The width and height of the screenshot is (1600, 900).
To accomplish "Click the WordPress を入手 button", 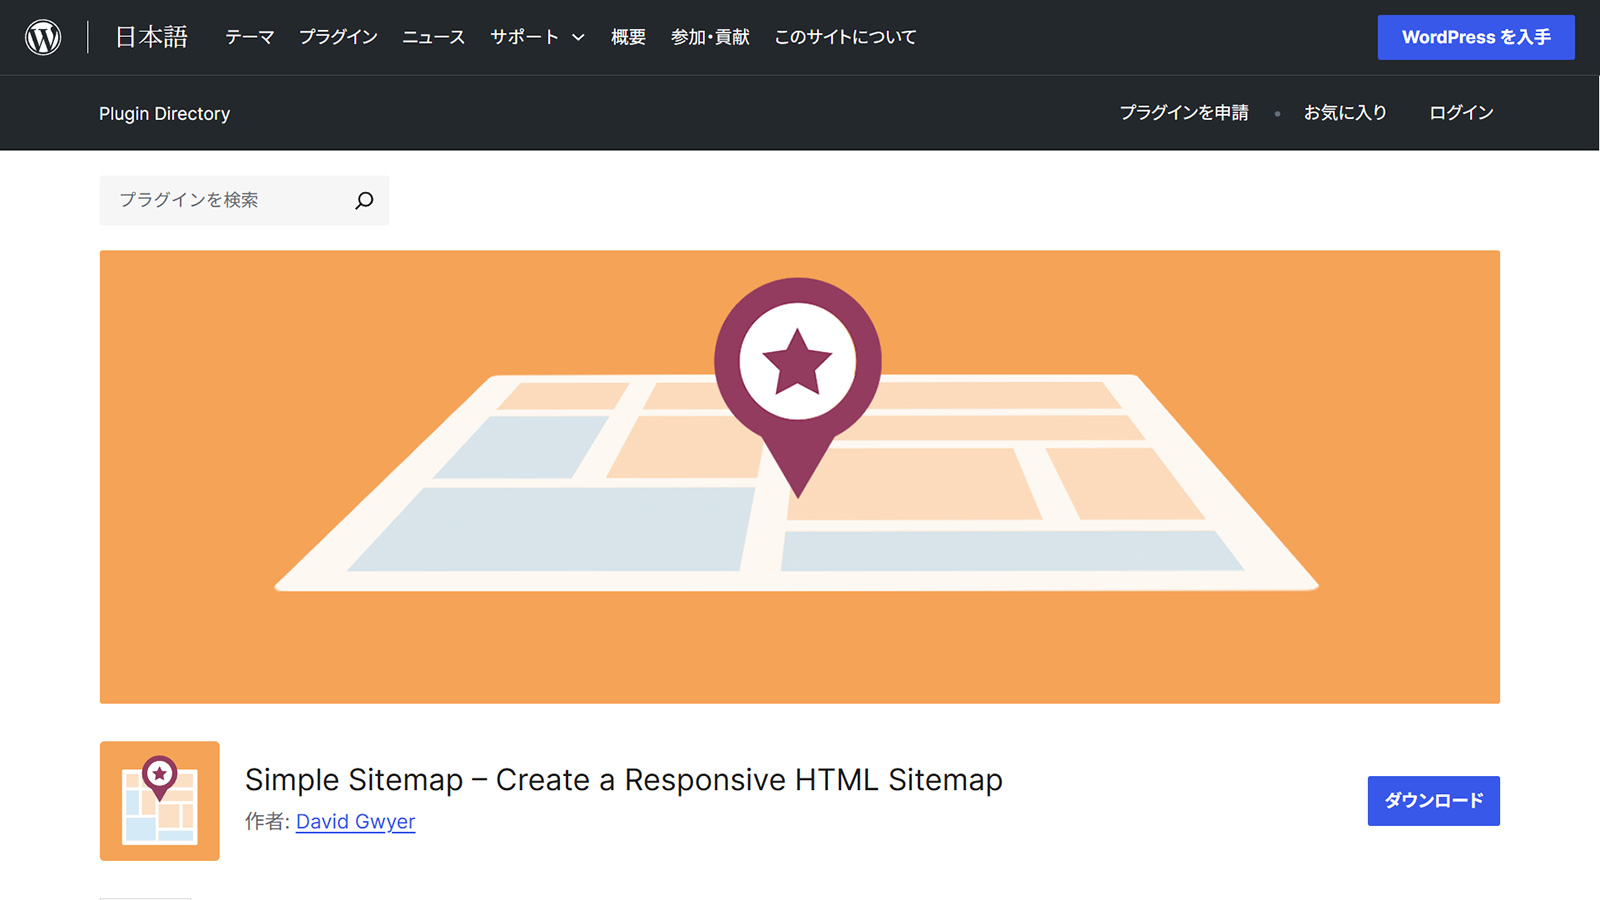I will coord(1476,37).
